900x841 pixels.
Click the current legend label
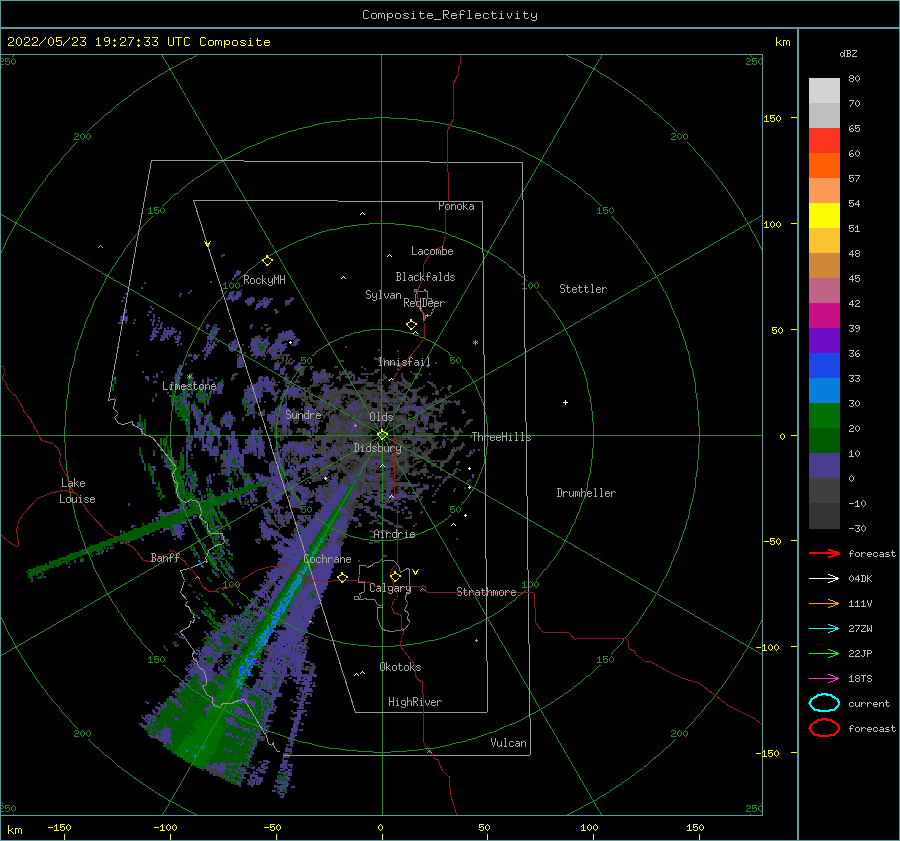[869, 703]
